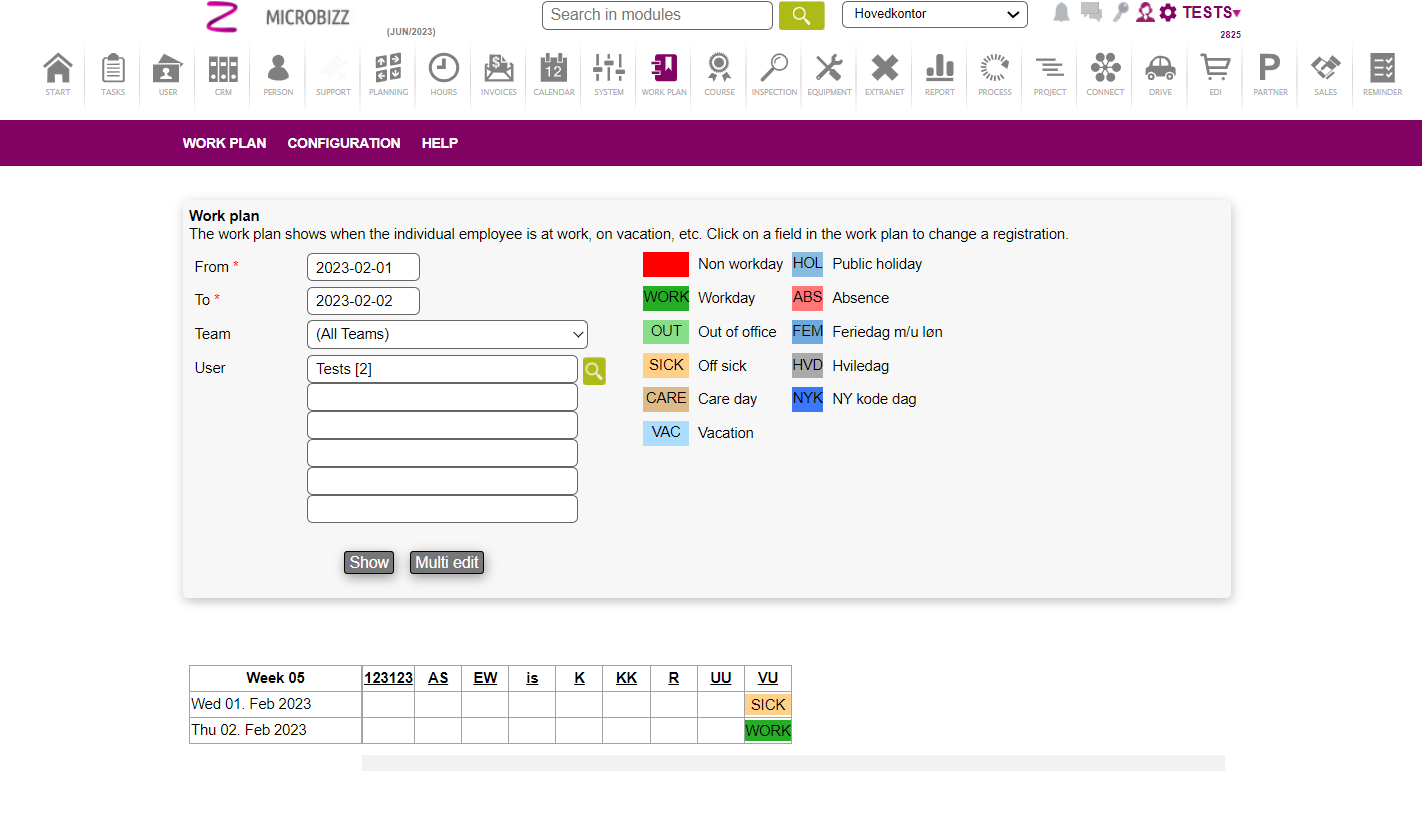Open the Help menu
1422x821 pixels.
pyautogui.click(x=439, y=143)
